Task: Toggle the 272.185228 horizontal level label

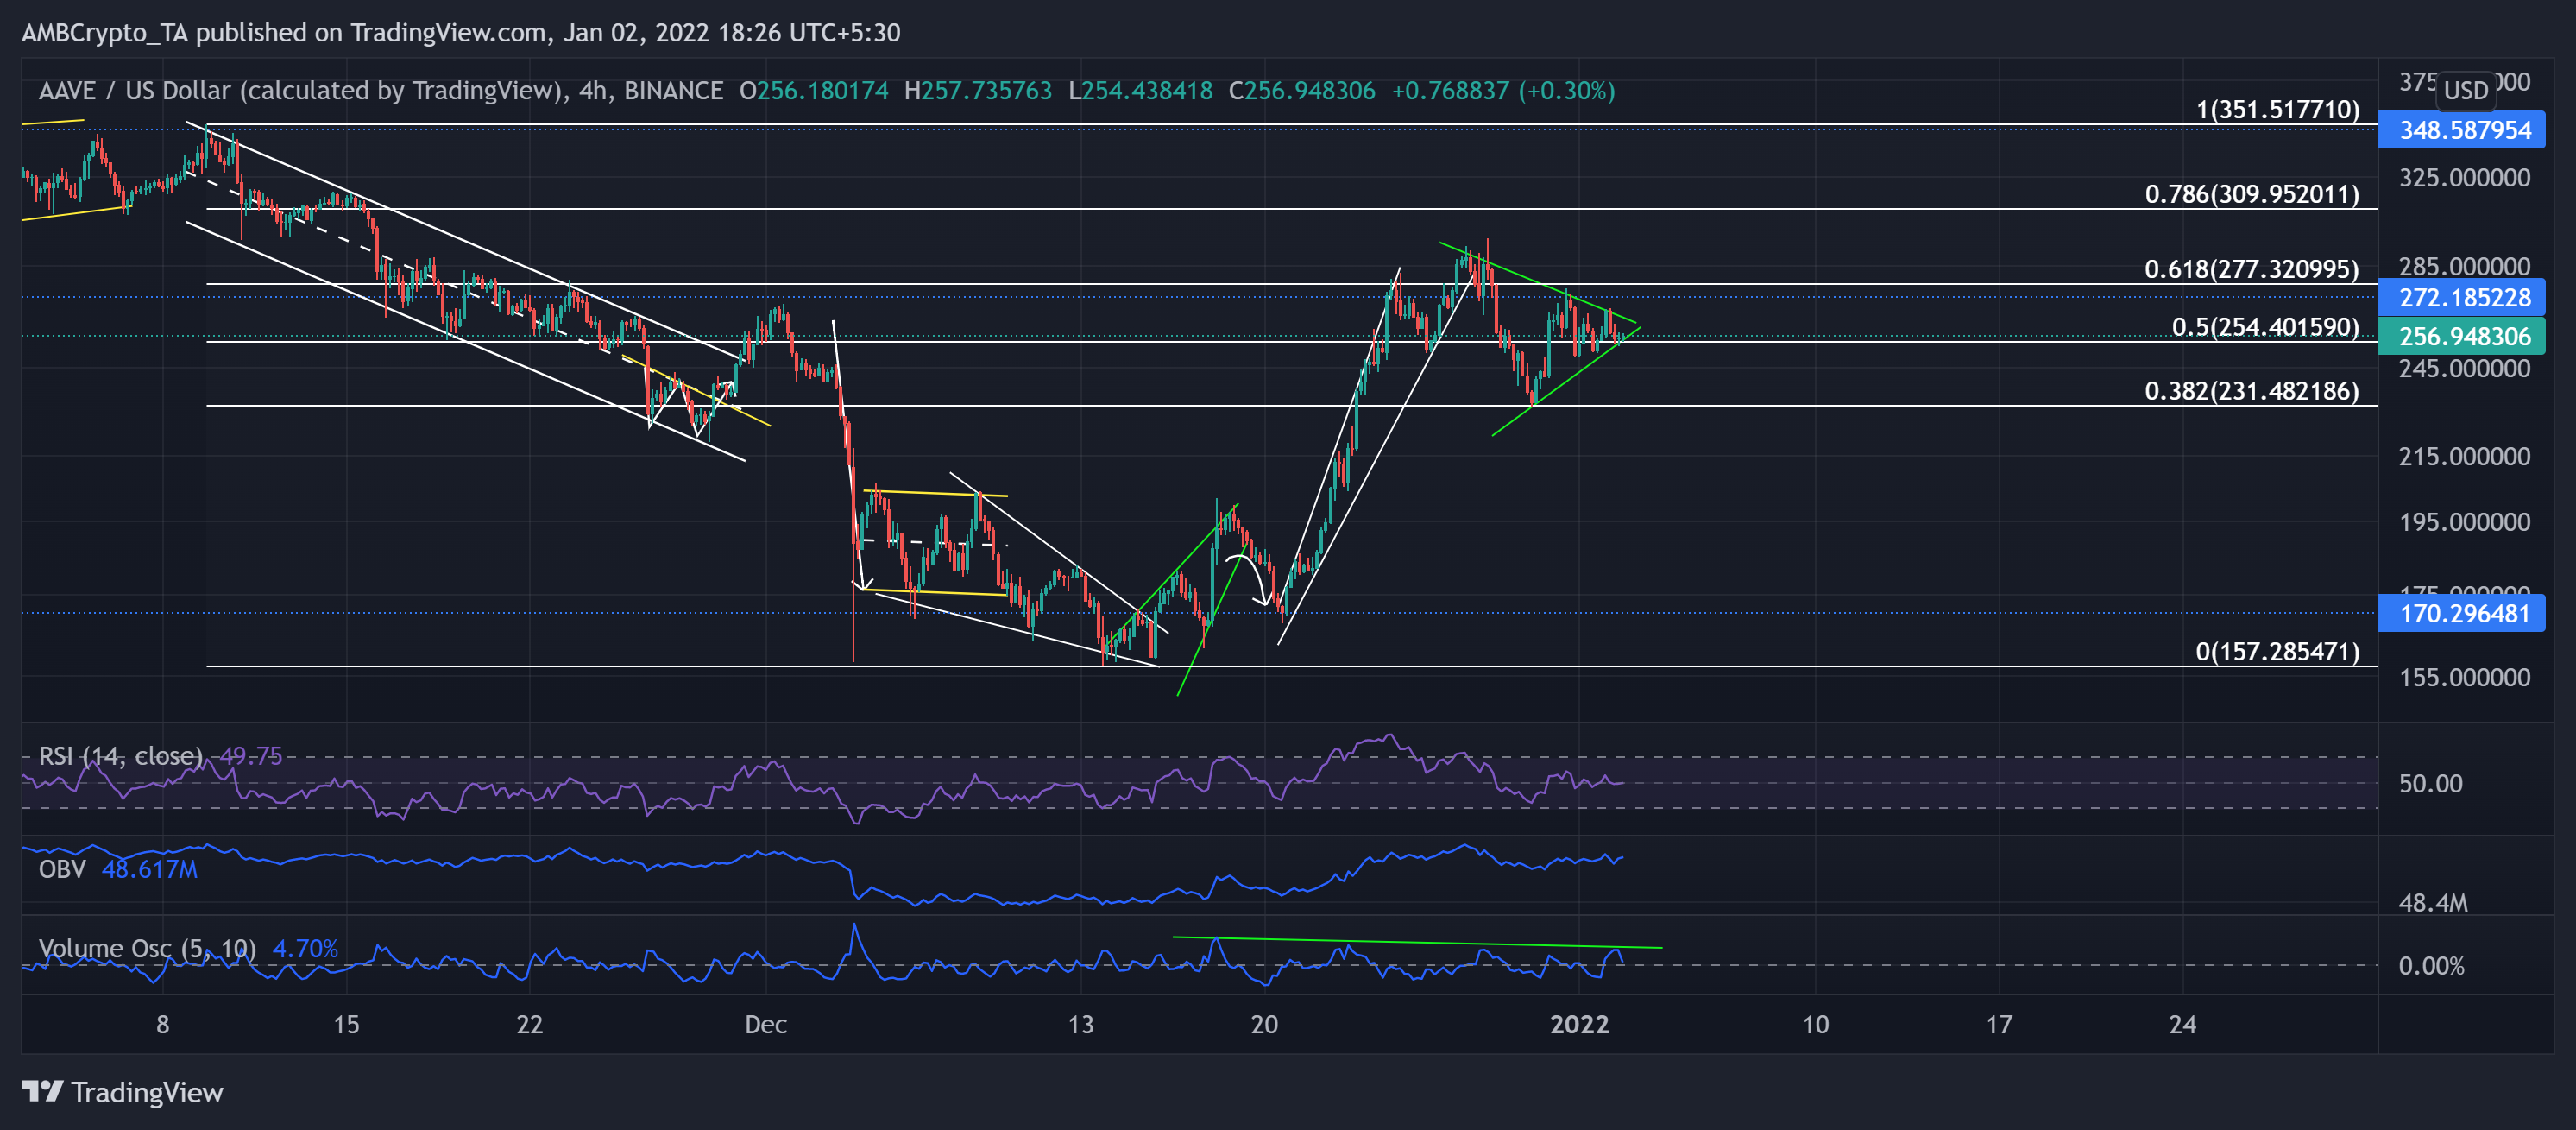Action: pyautogui.click(x=2462, y=297)
